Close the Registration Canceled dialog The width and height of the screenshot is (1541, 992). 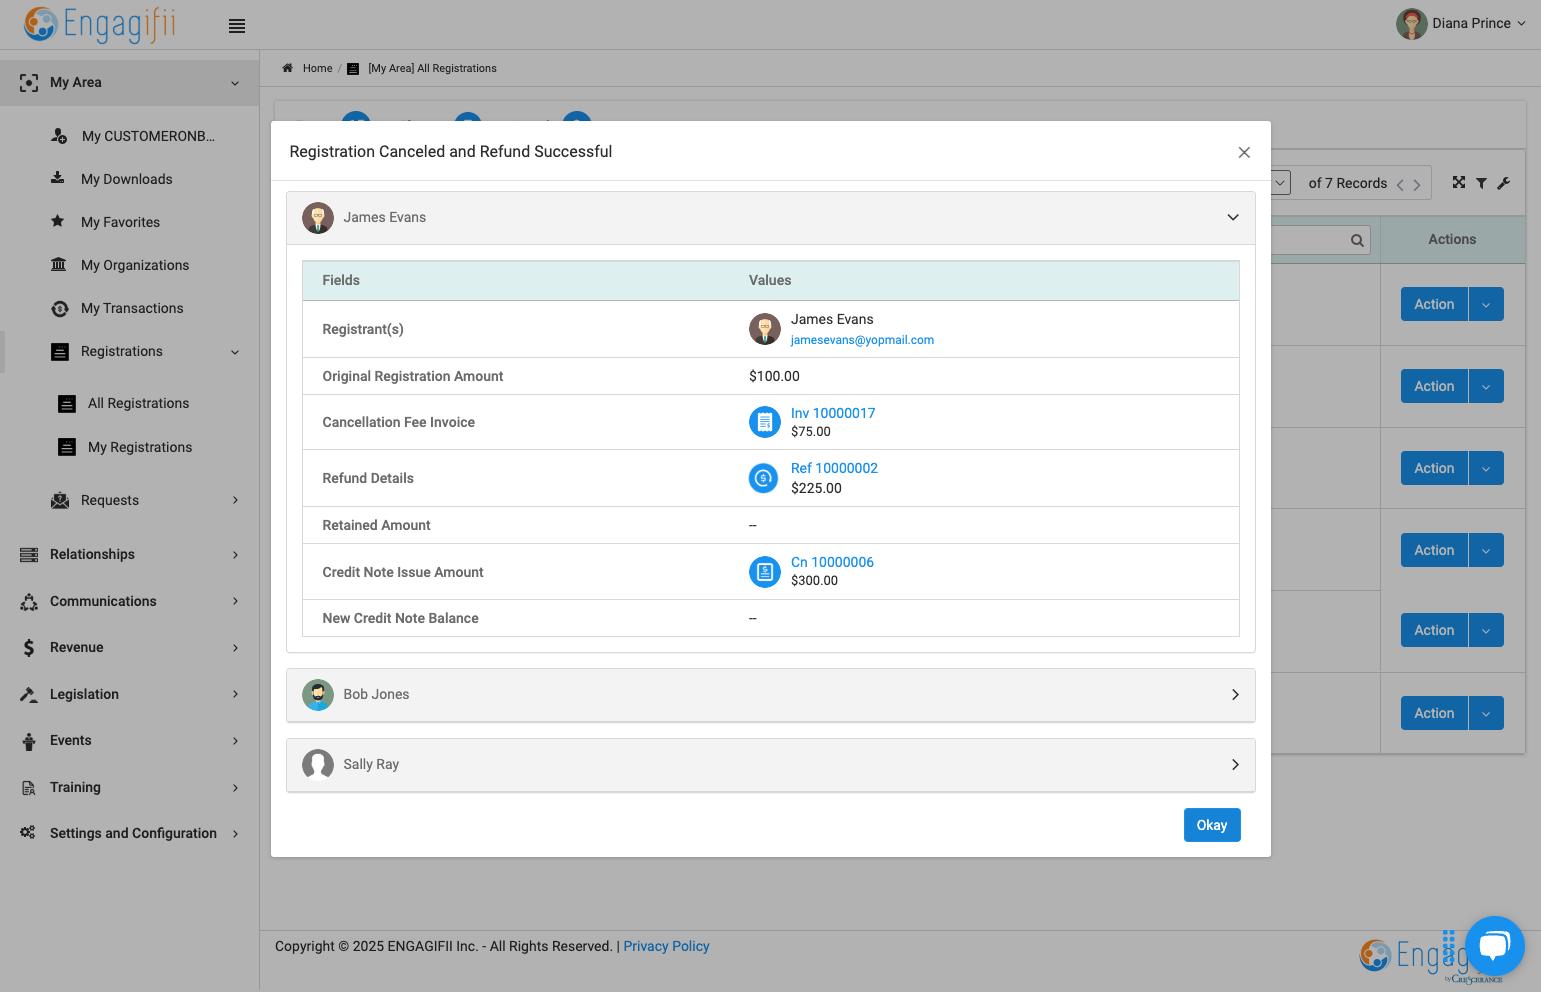(1244, 152)
